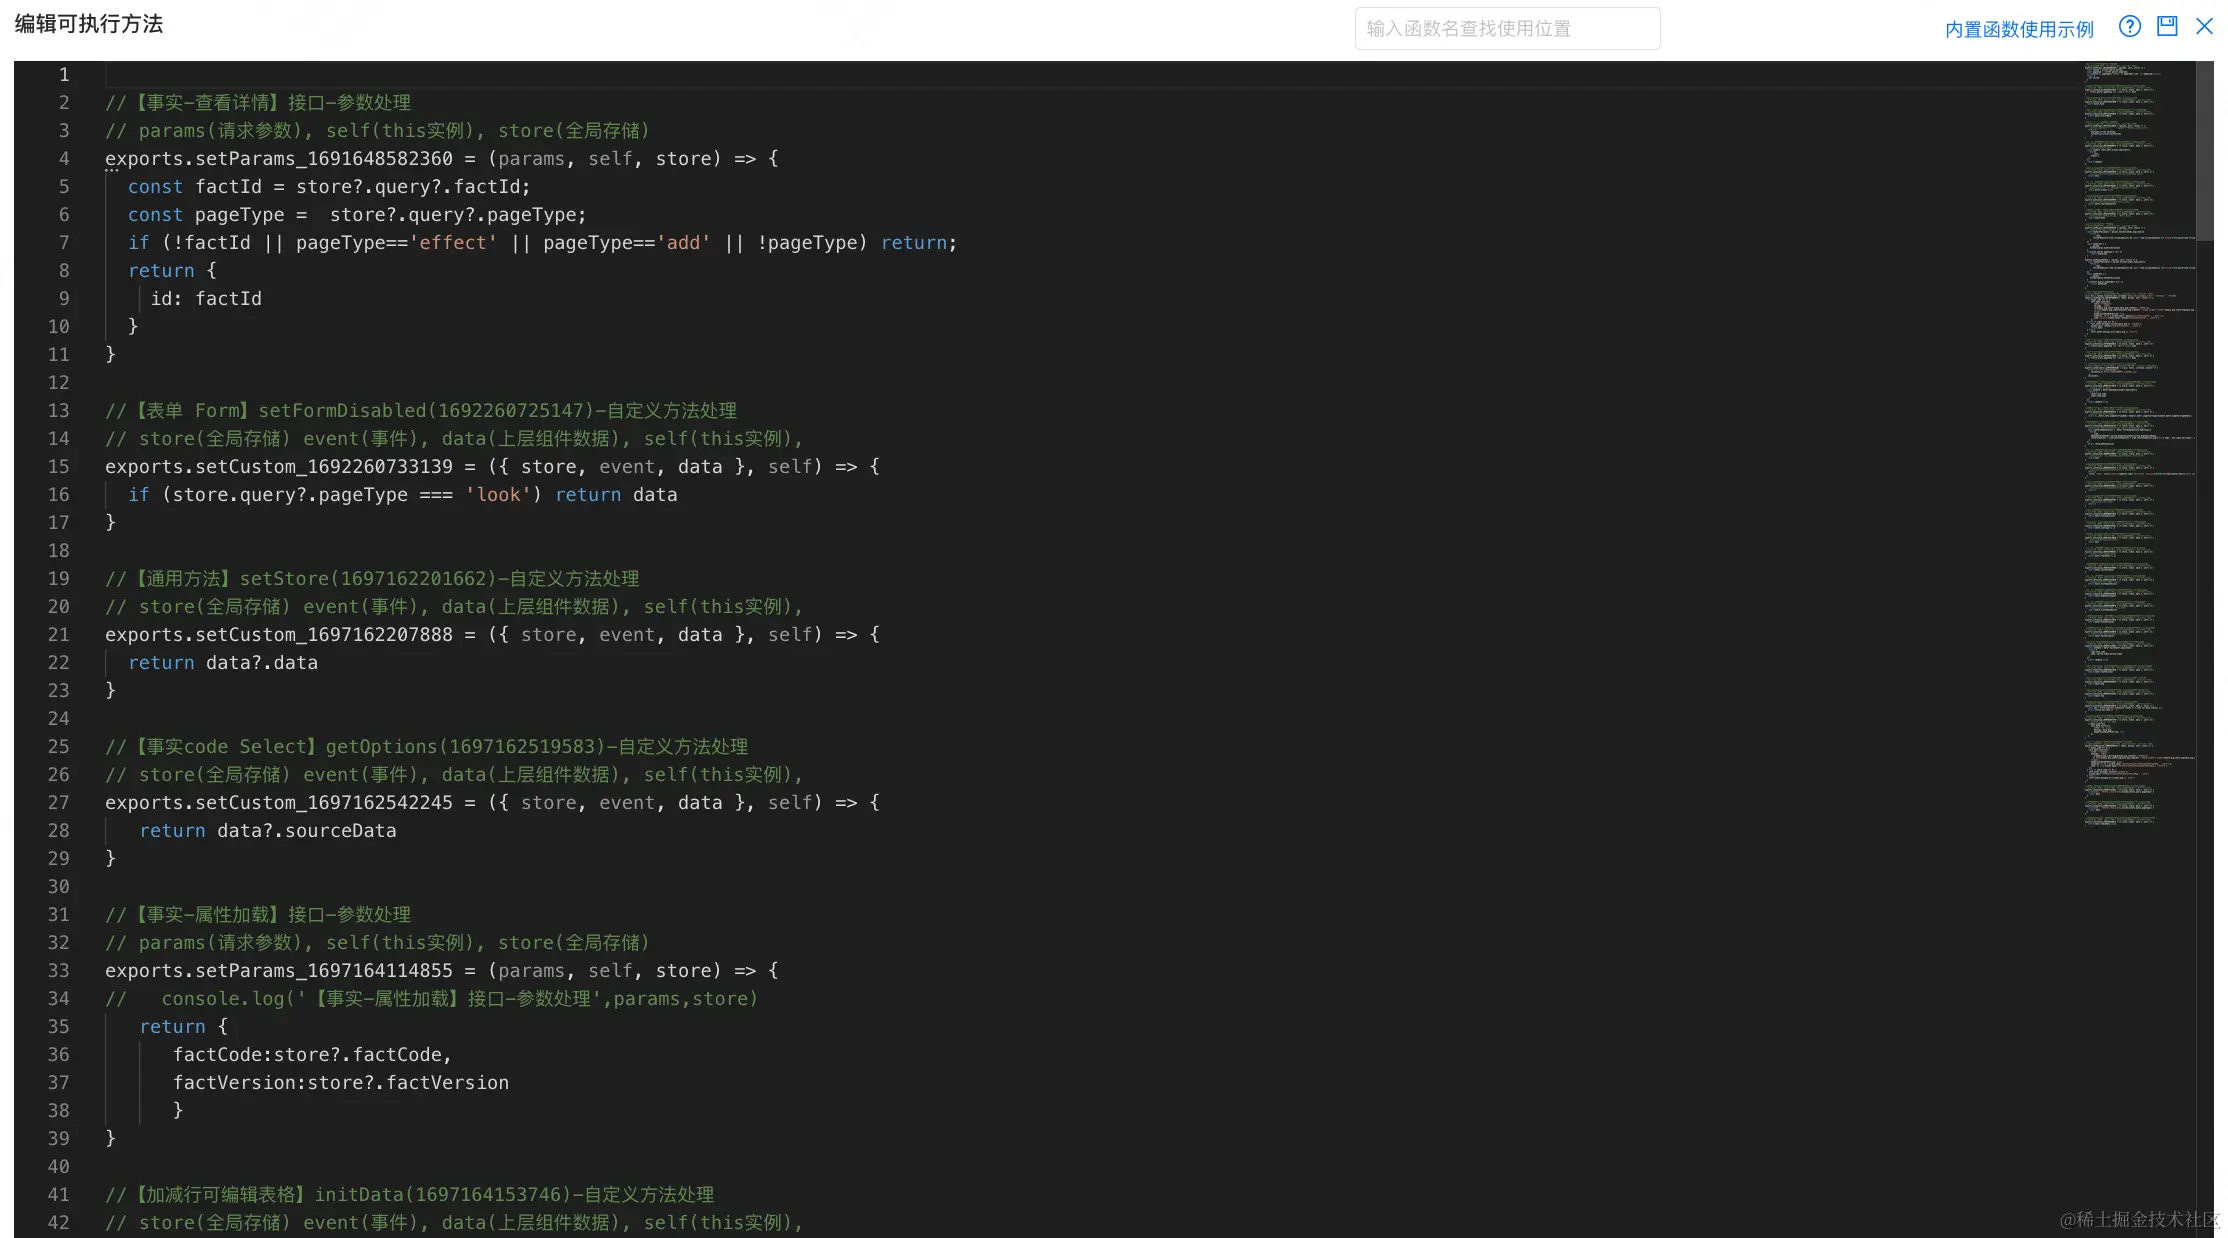The width and height of the screenshot is (2228, 1238).
Task: Close the method editor dialog
Action: 2204,27
